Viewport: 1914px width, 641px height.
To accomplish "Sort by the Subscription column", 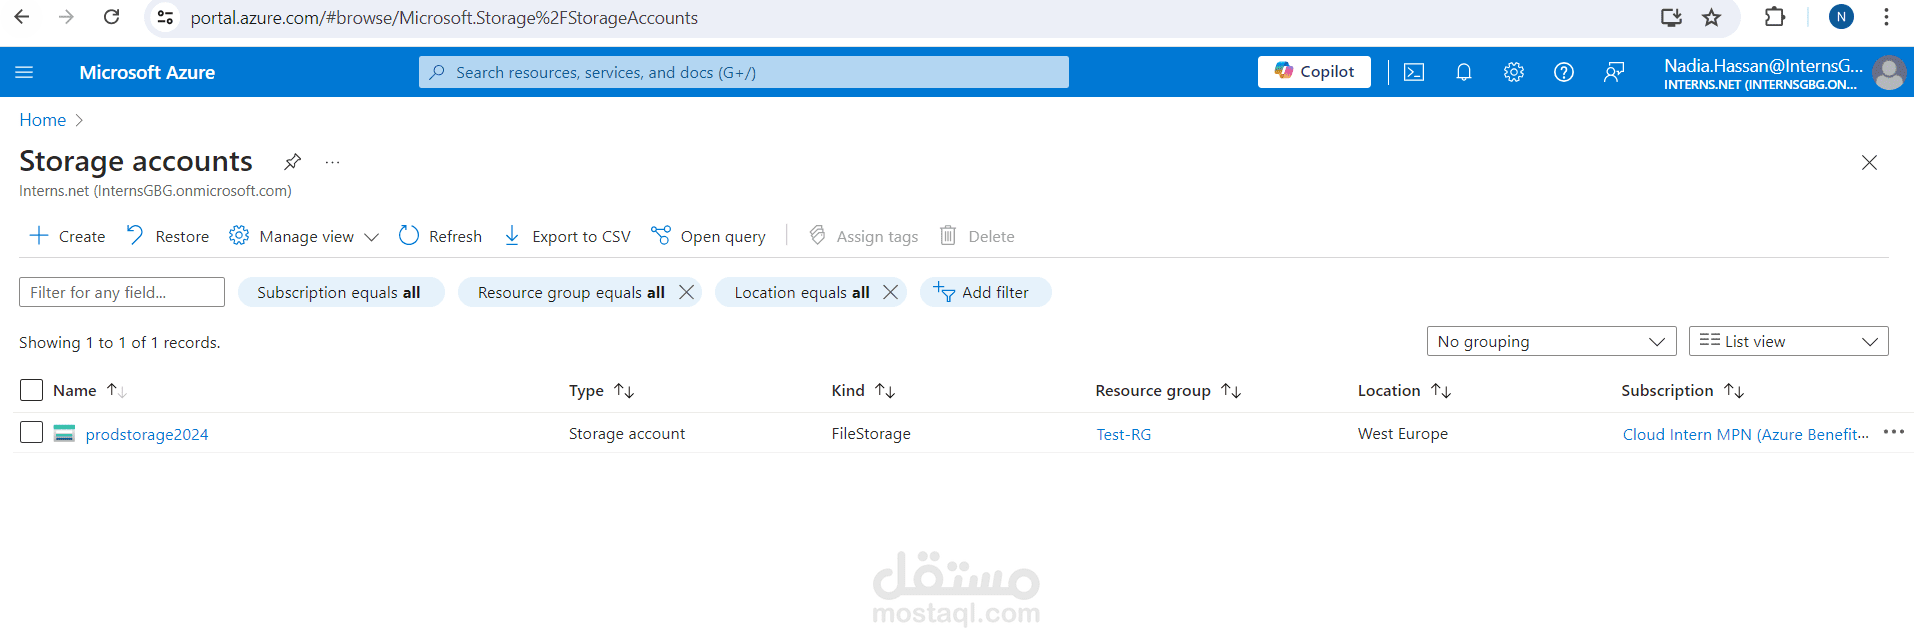I will point(1683,390).
